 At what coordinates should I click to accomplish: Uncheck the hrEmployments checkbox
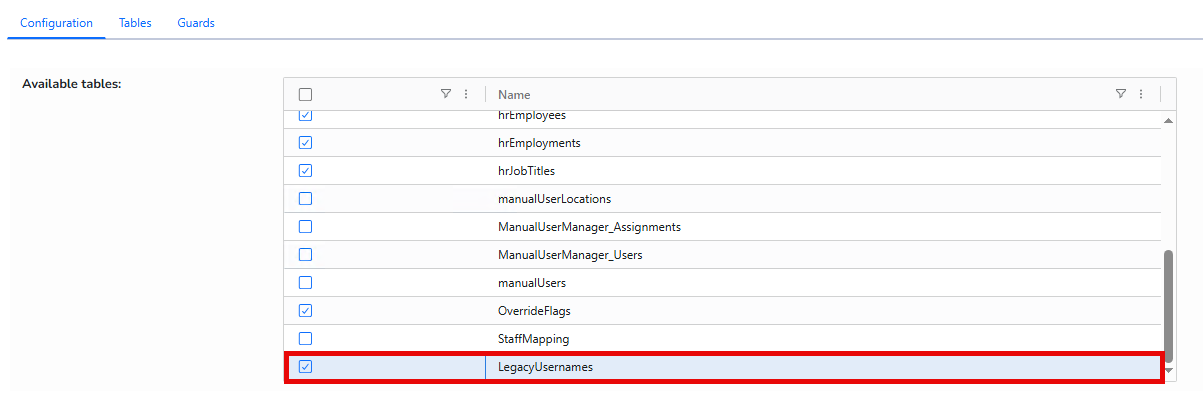pyautogui.click(x=306, y=143)
